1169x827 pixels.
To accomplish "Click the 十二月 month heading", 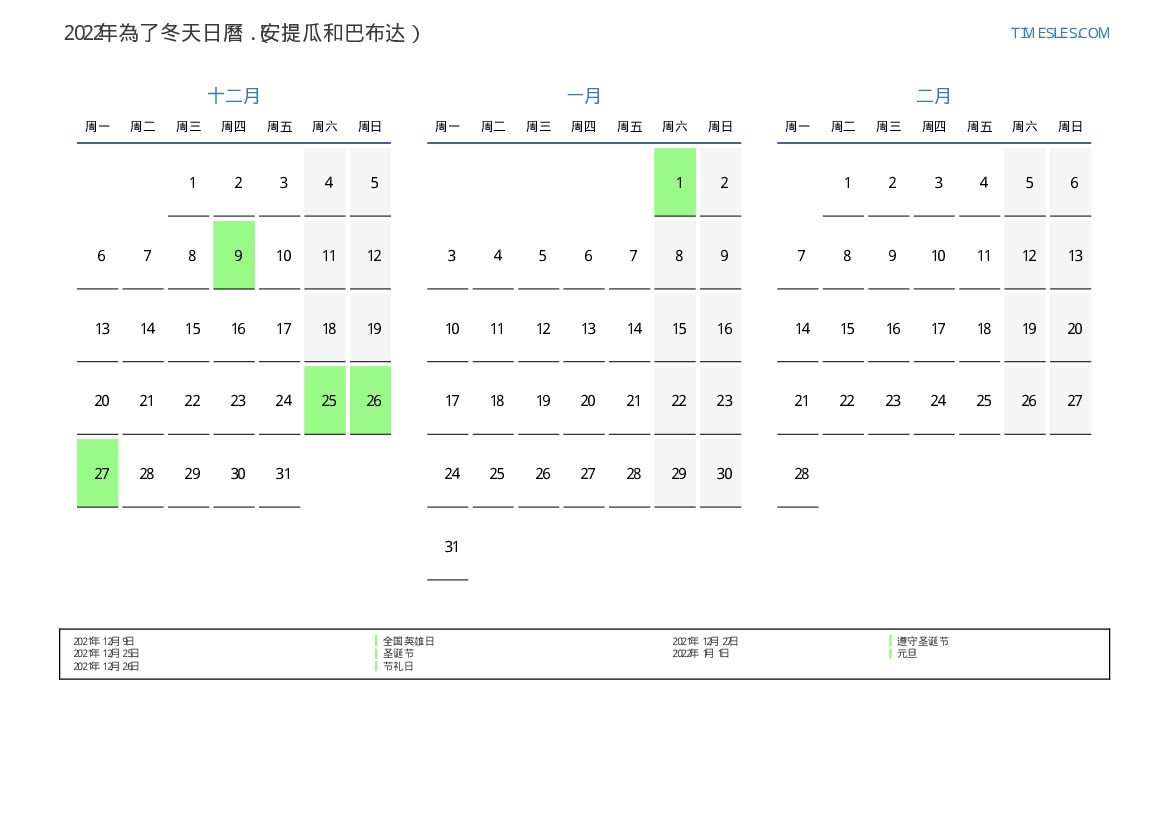I will click(234, 96).
